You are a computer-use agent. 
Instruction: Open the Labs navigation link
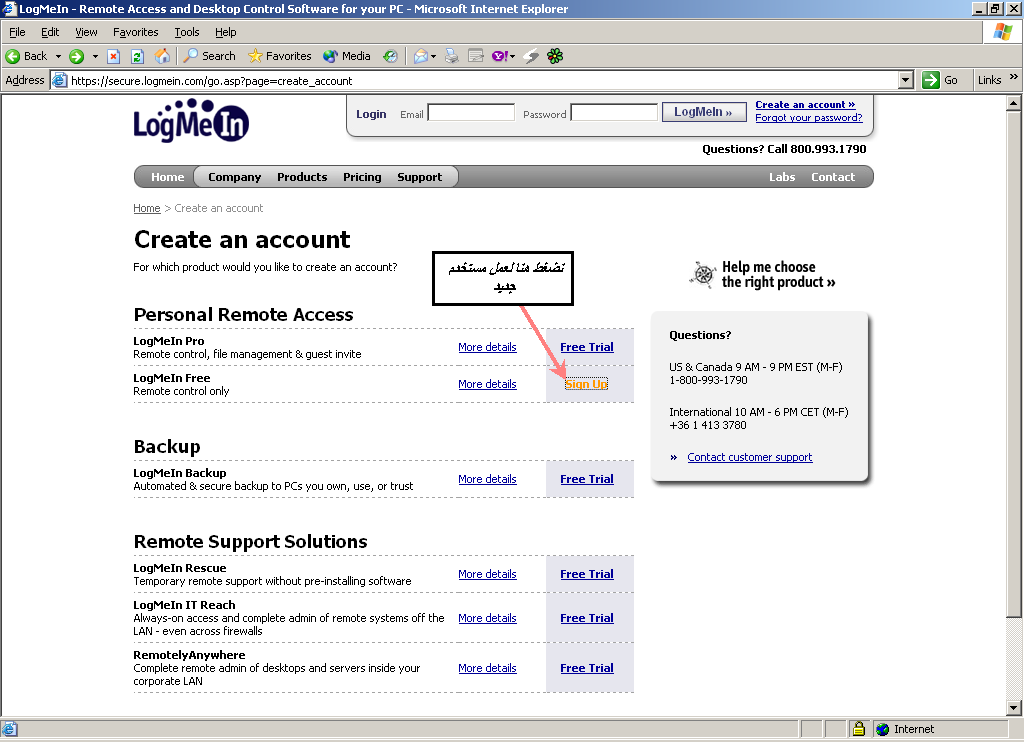point(782,177)
